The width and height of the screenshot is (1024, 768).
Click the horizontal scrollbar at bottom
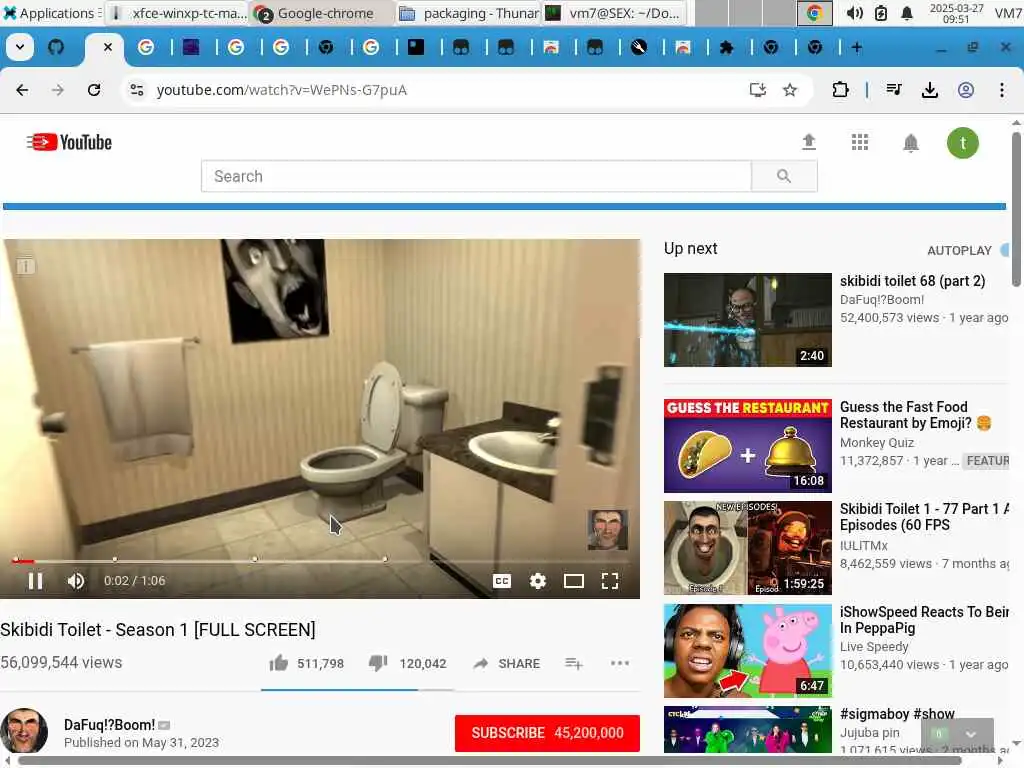491,761
